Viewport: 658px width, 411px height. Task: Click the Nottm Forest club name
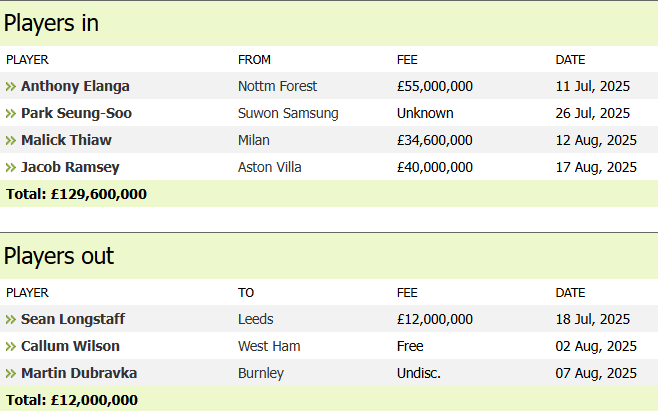pyautogui.click(x=277, y=86)
